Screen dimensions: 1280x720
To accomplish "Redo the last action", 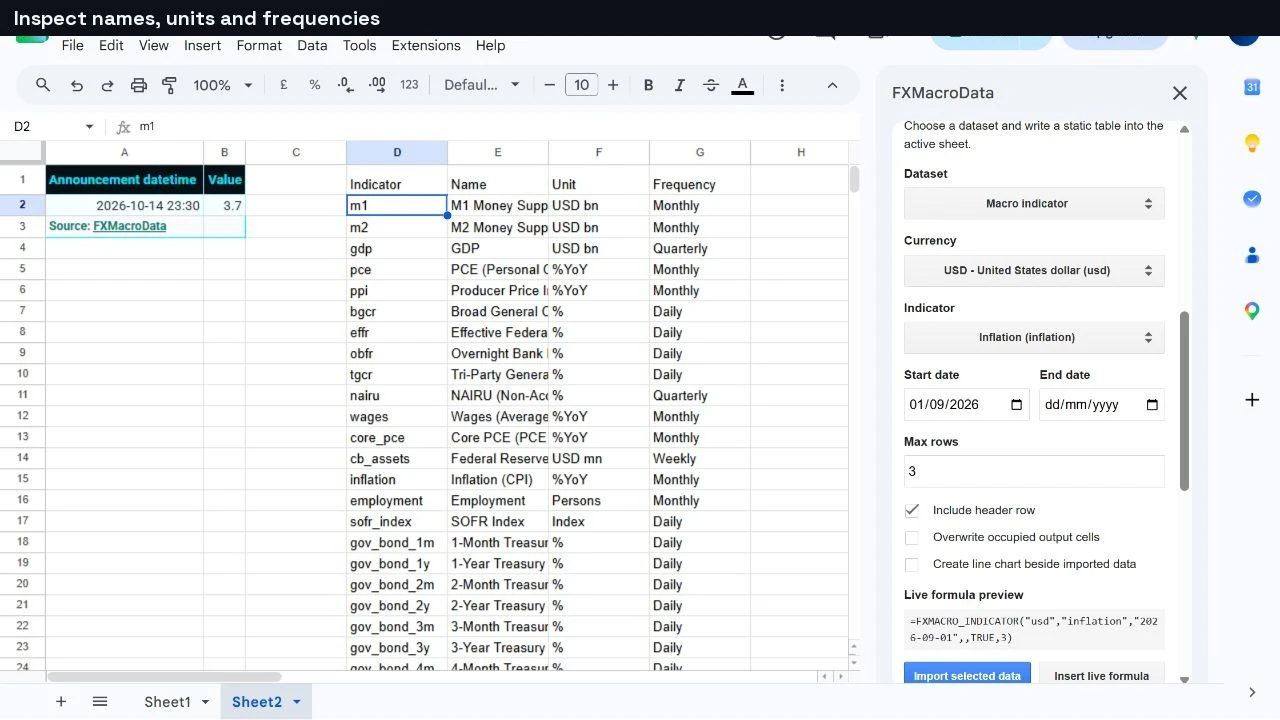I will click(107, 85).
